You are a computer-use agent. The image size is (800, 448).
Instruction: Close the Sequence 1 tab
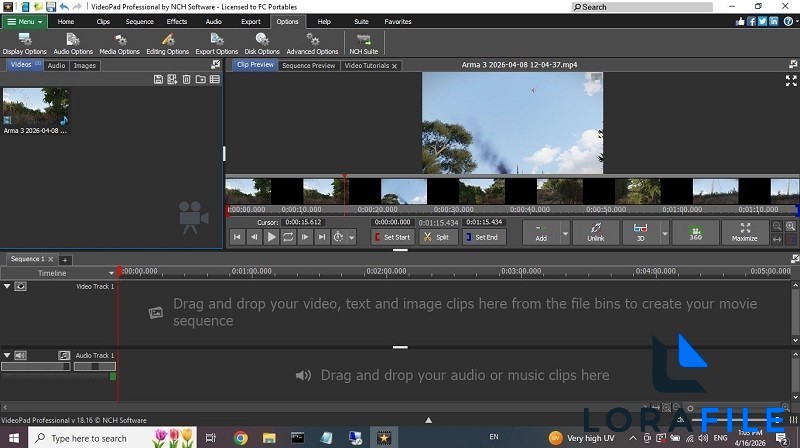51,259
